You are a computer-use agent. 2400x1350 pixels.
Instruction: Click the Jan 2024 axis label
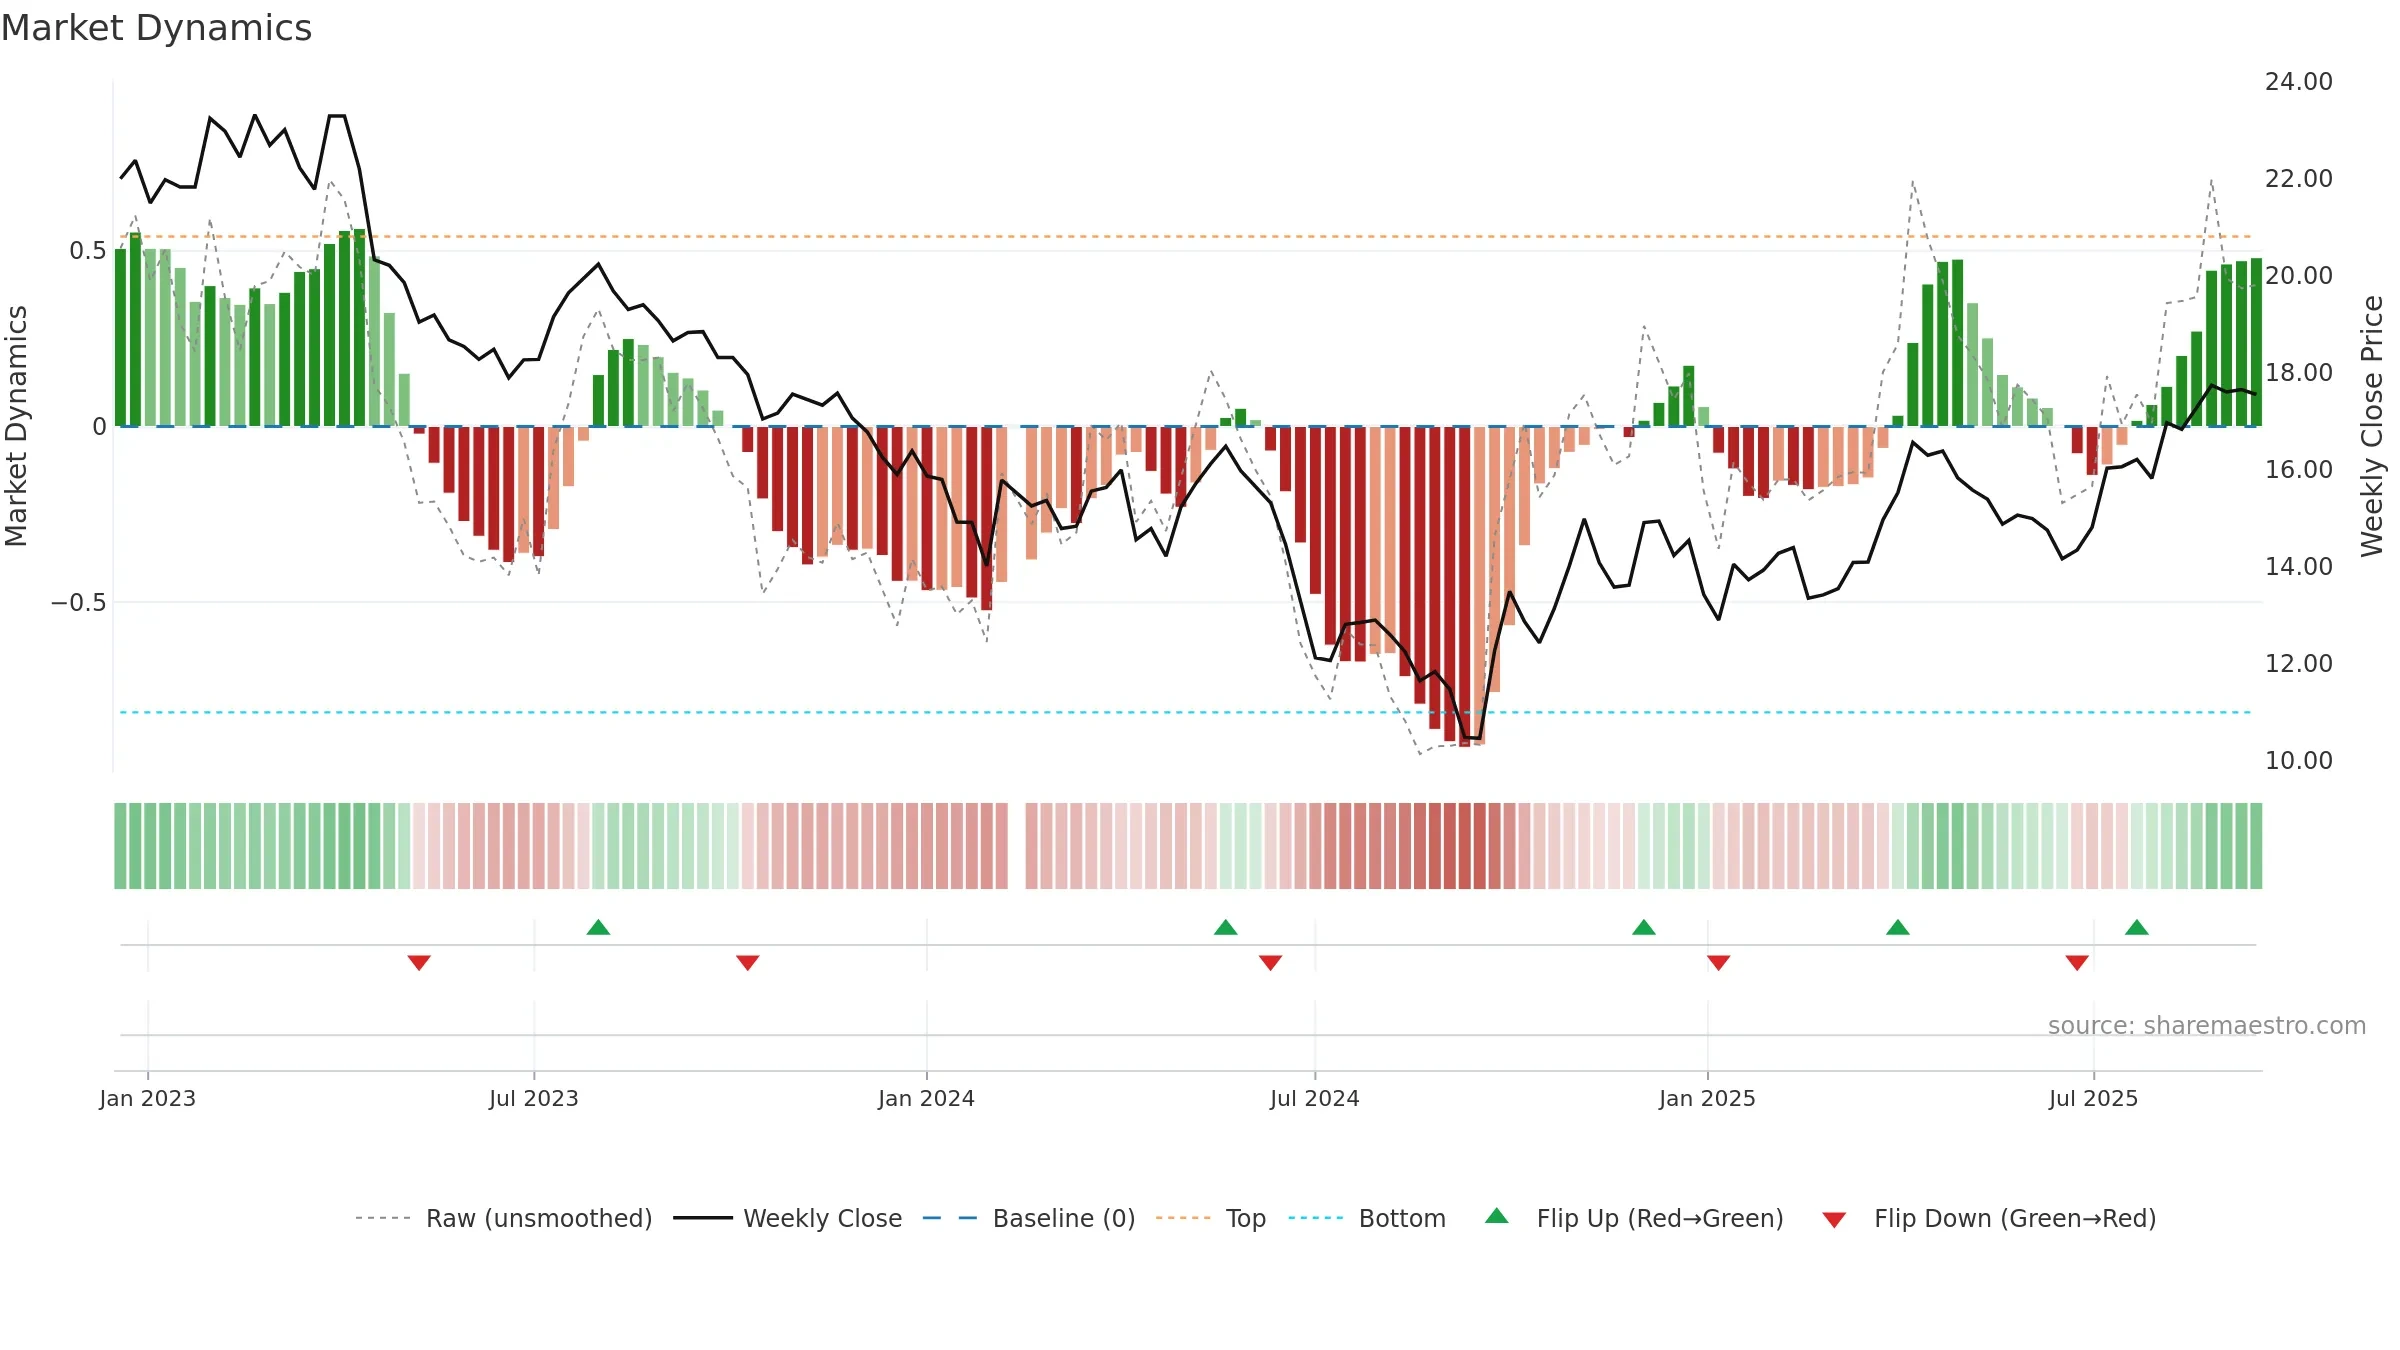tap(927, 1098)
